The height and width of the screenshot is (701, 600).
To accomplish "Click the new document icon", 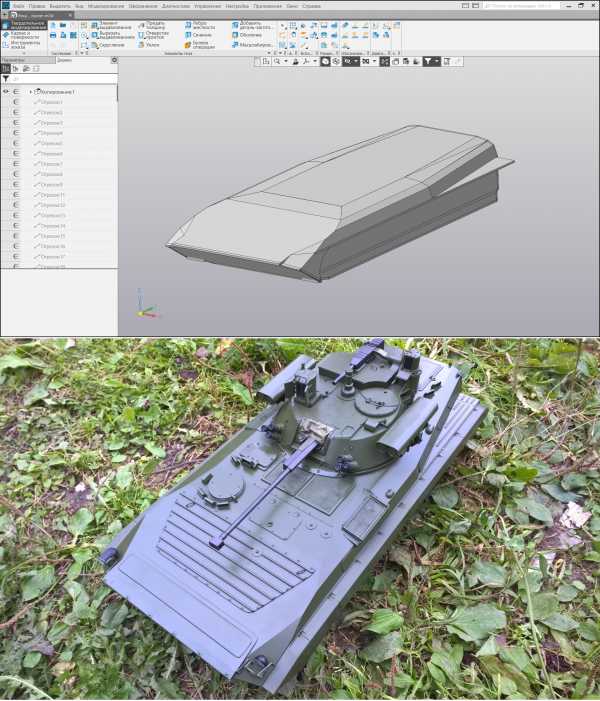I will coord(53,25).
